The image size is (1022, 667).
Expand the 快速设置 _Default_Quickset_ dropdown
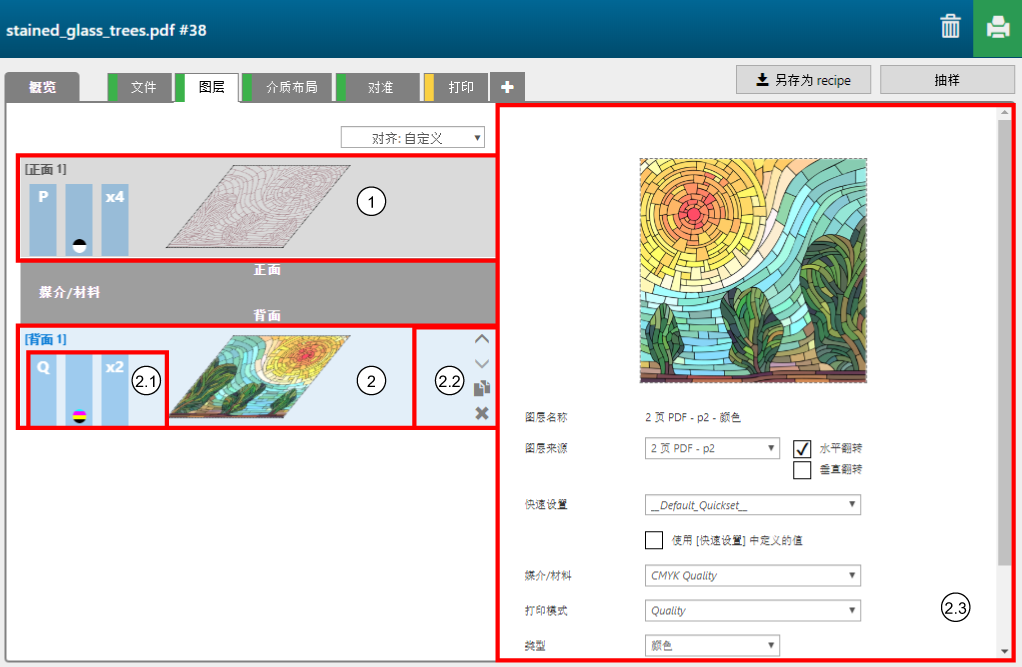[753, 505]
